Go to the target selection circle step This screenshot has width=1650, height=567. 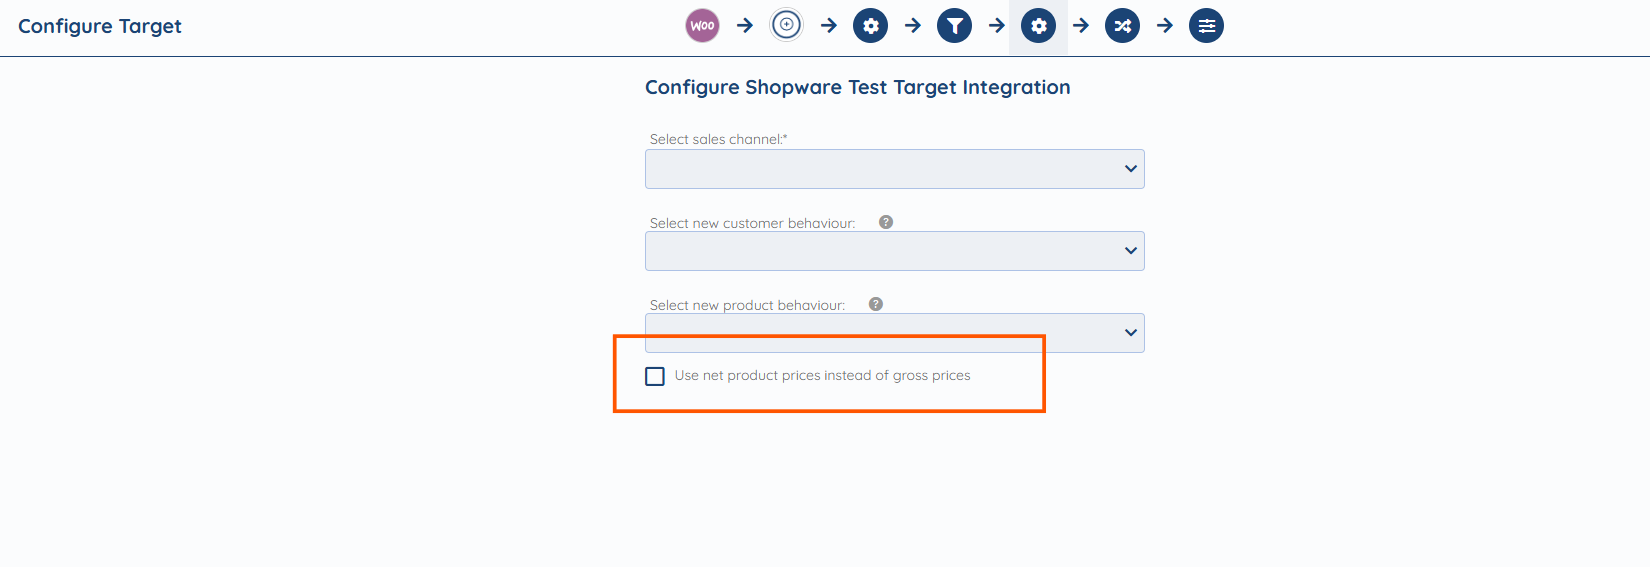pyautogui.click(x=786, y=26)
